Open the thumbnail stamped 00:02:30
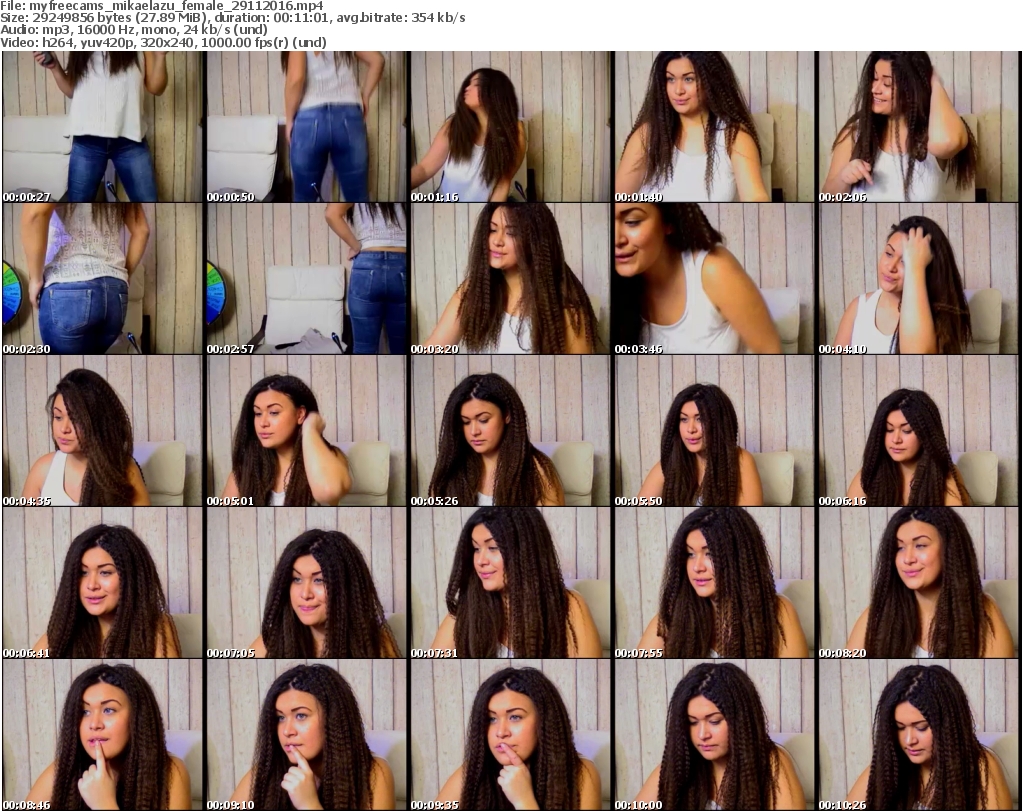The height and width of the screenshot is (811, 1024). click(x=103, y=279)
